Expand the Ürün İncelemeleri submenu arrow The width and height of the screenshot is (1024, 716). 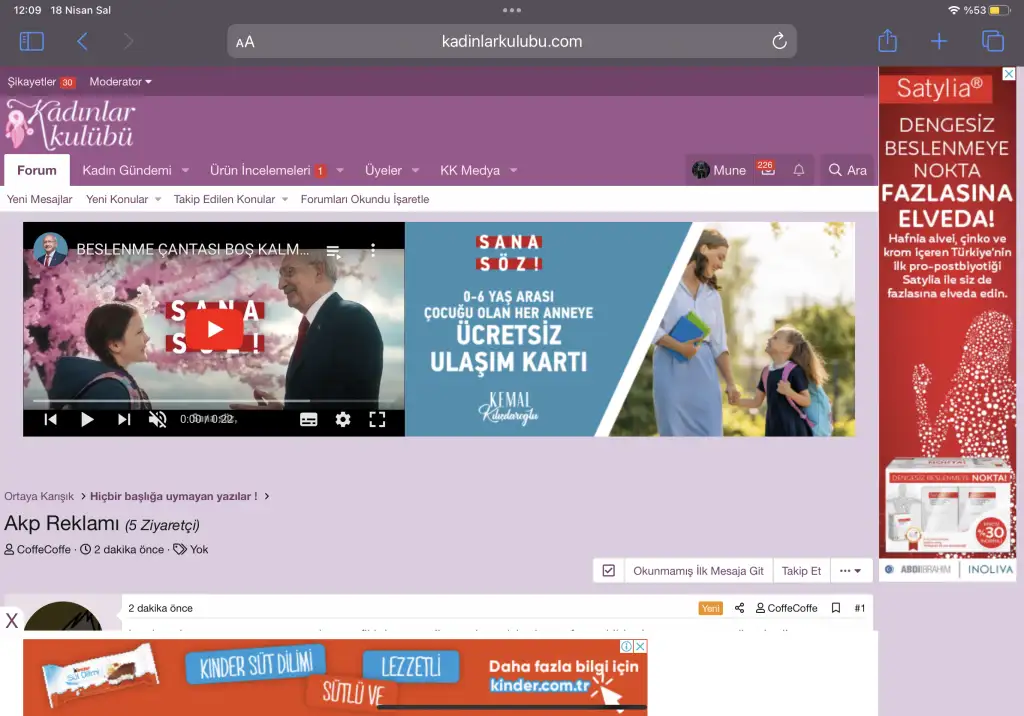tap(340, 171)
